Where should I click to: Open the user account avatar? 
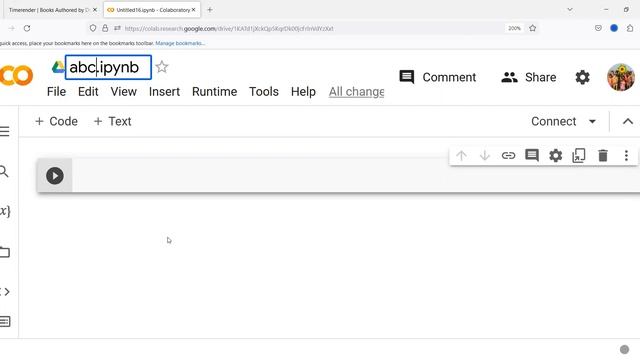(621, 77)
